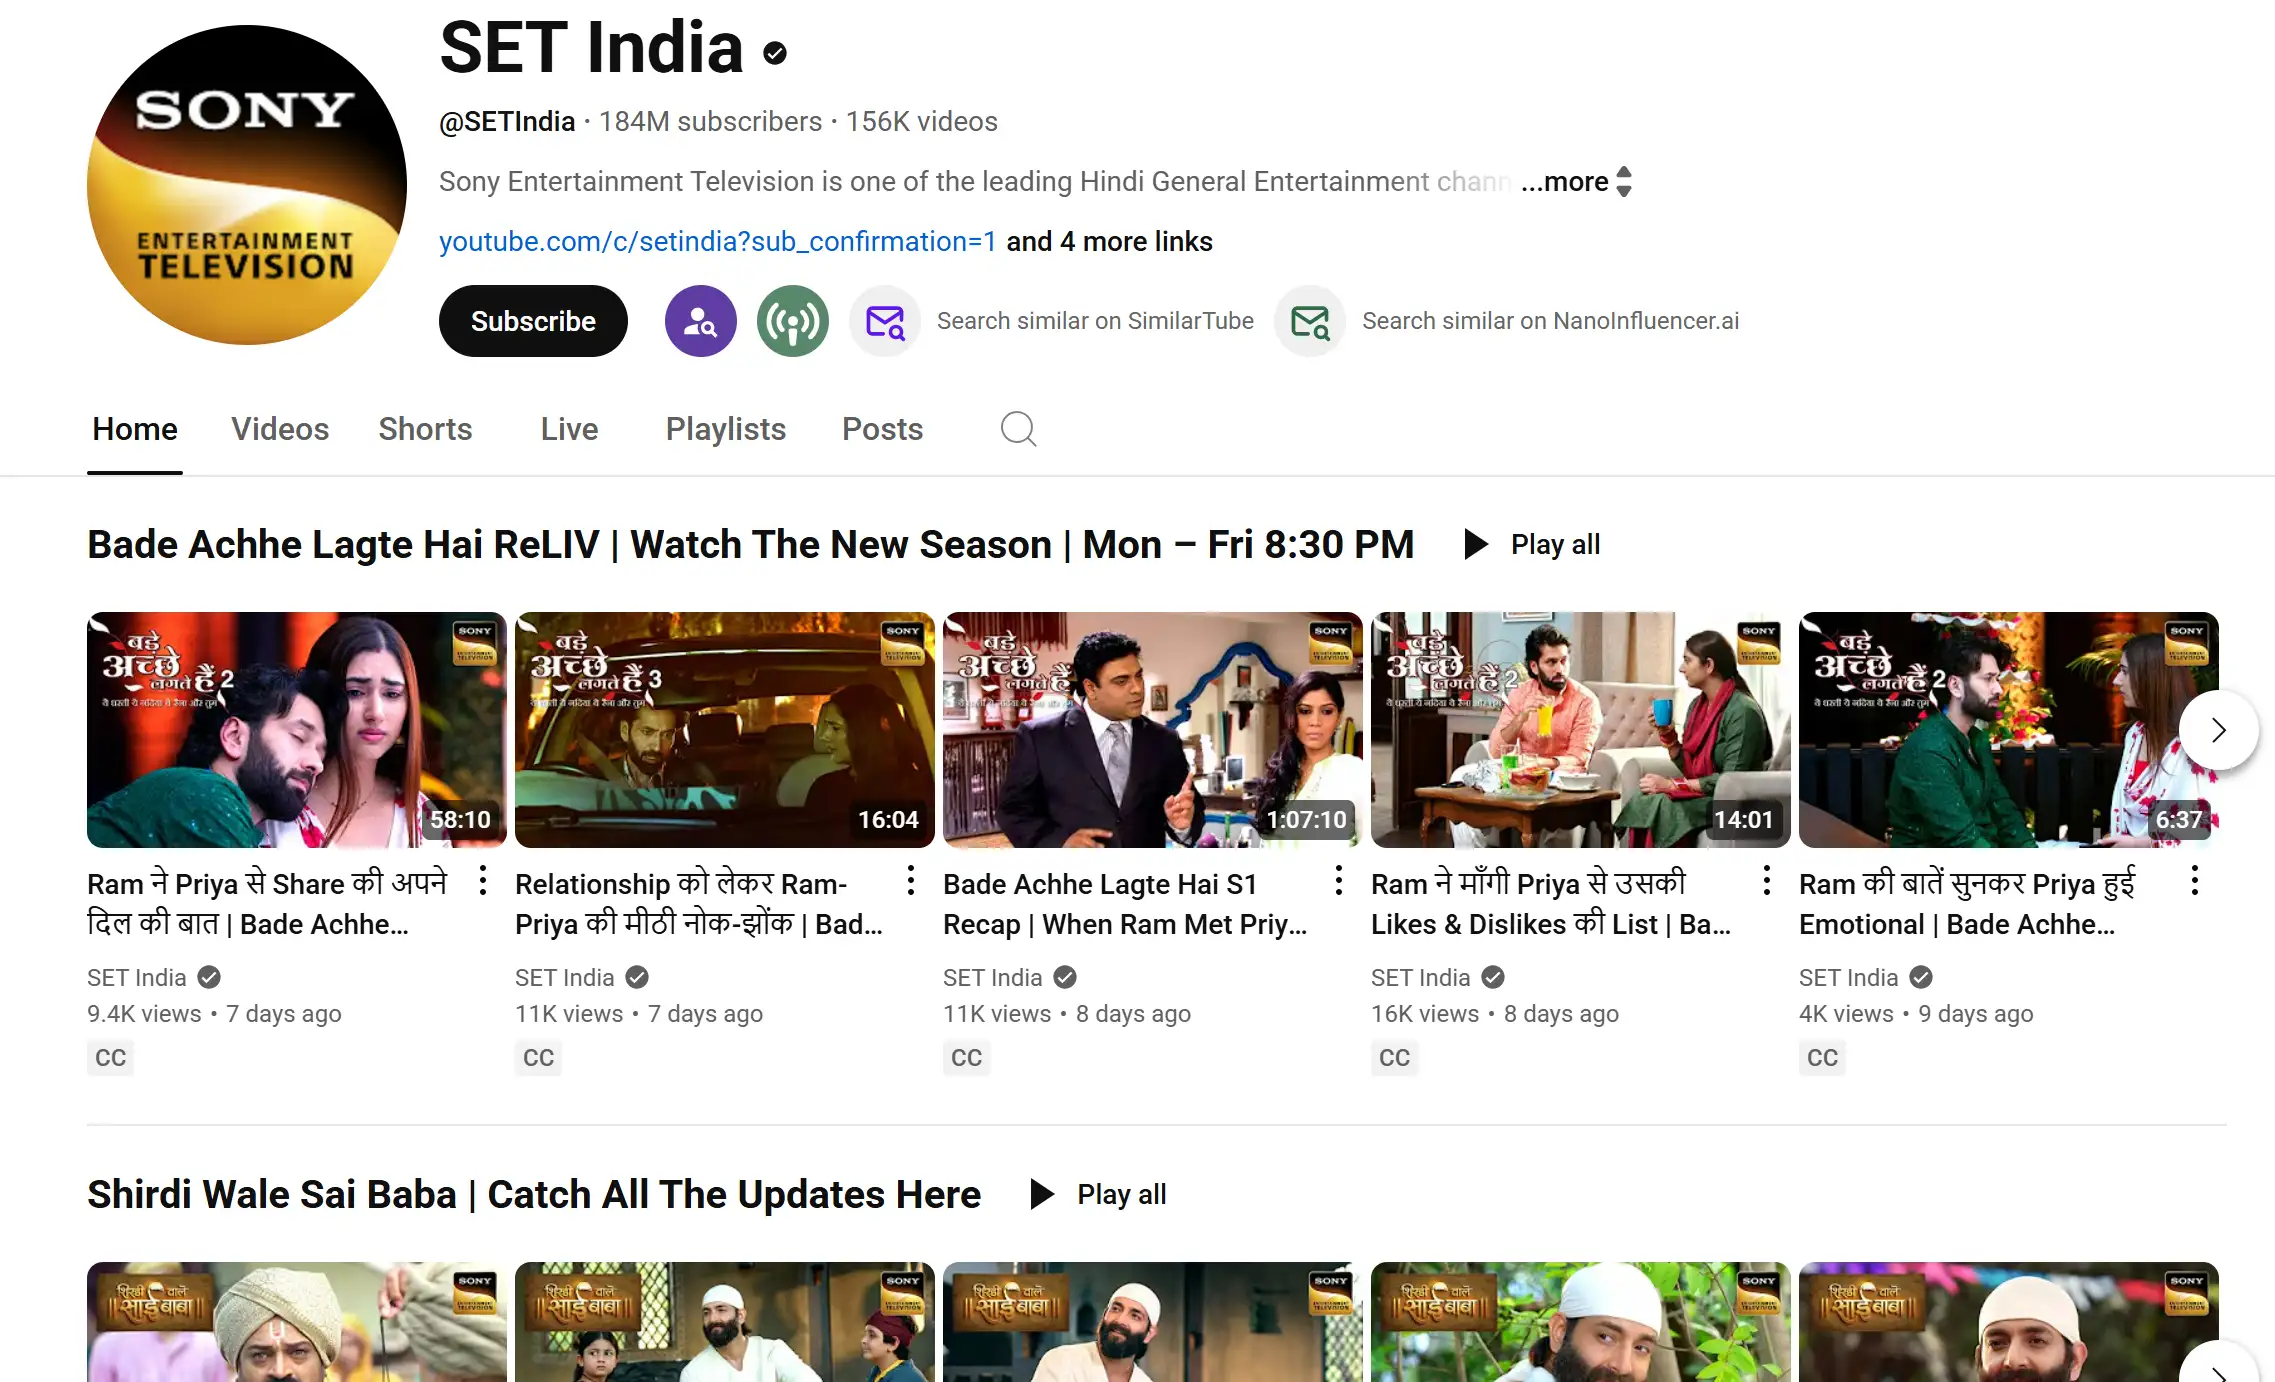Switch to the Videos tab
This screenshot has width=2275, height=1382.
[280, 430]
